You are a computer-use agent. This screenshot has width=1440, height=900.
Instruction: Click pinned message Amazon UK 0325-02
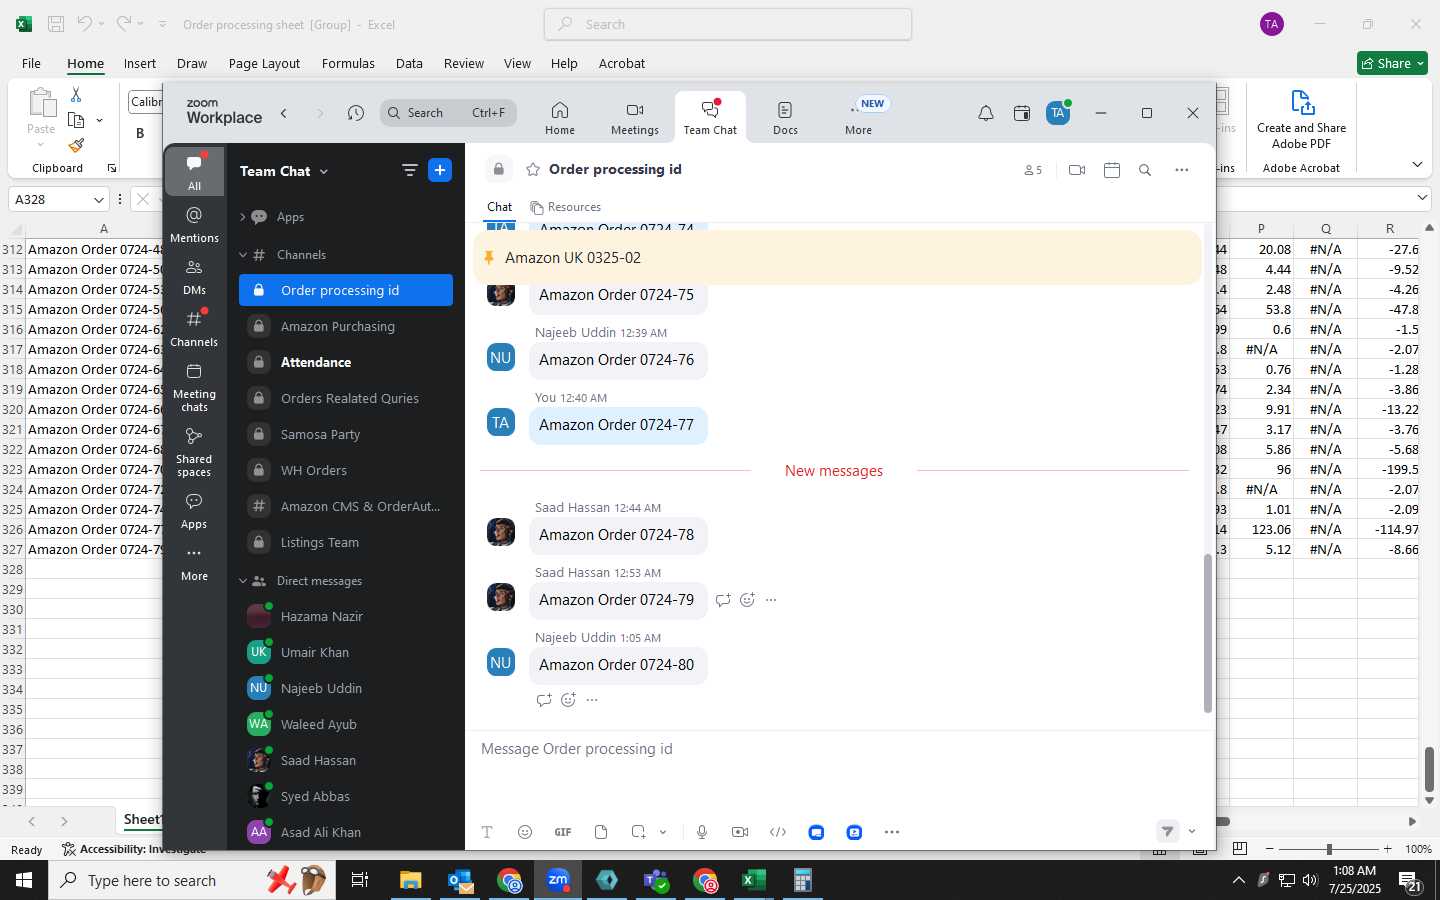pyautogui.click(x=837, y=258)
